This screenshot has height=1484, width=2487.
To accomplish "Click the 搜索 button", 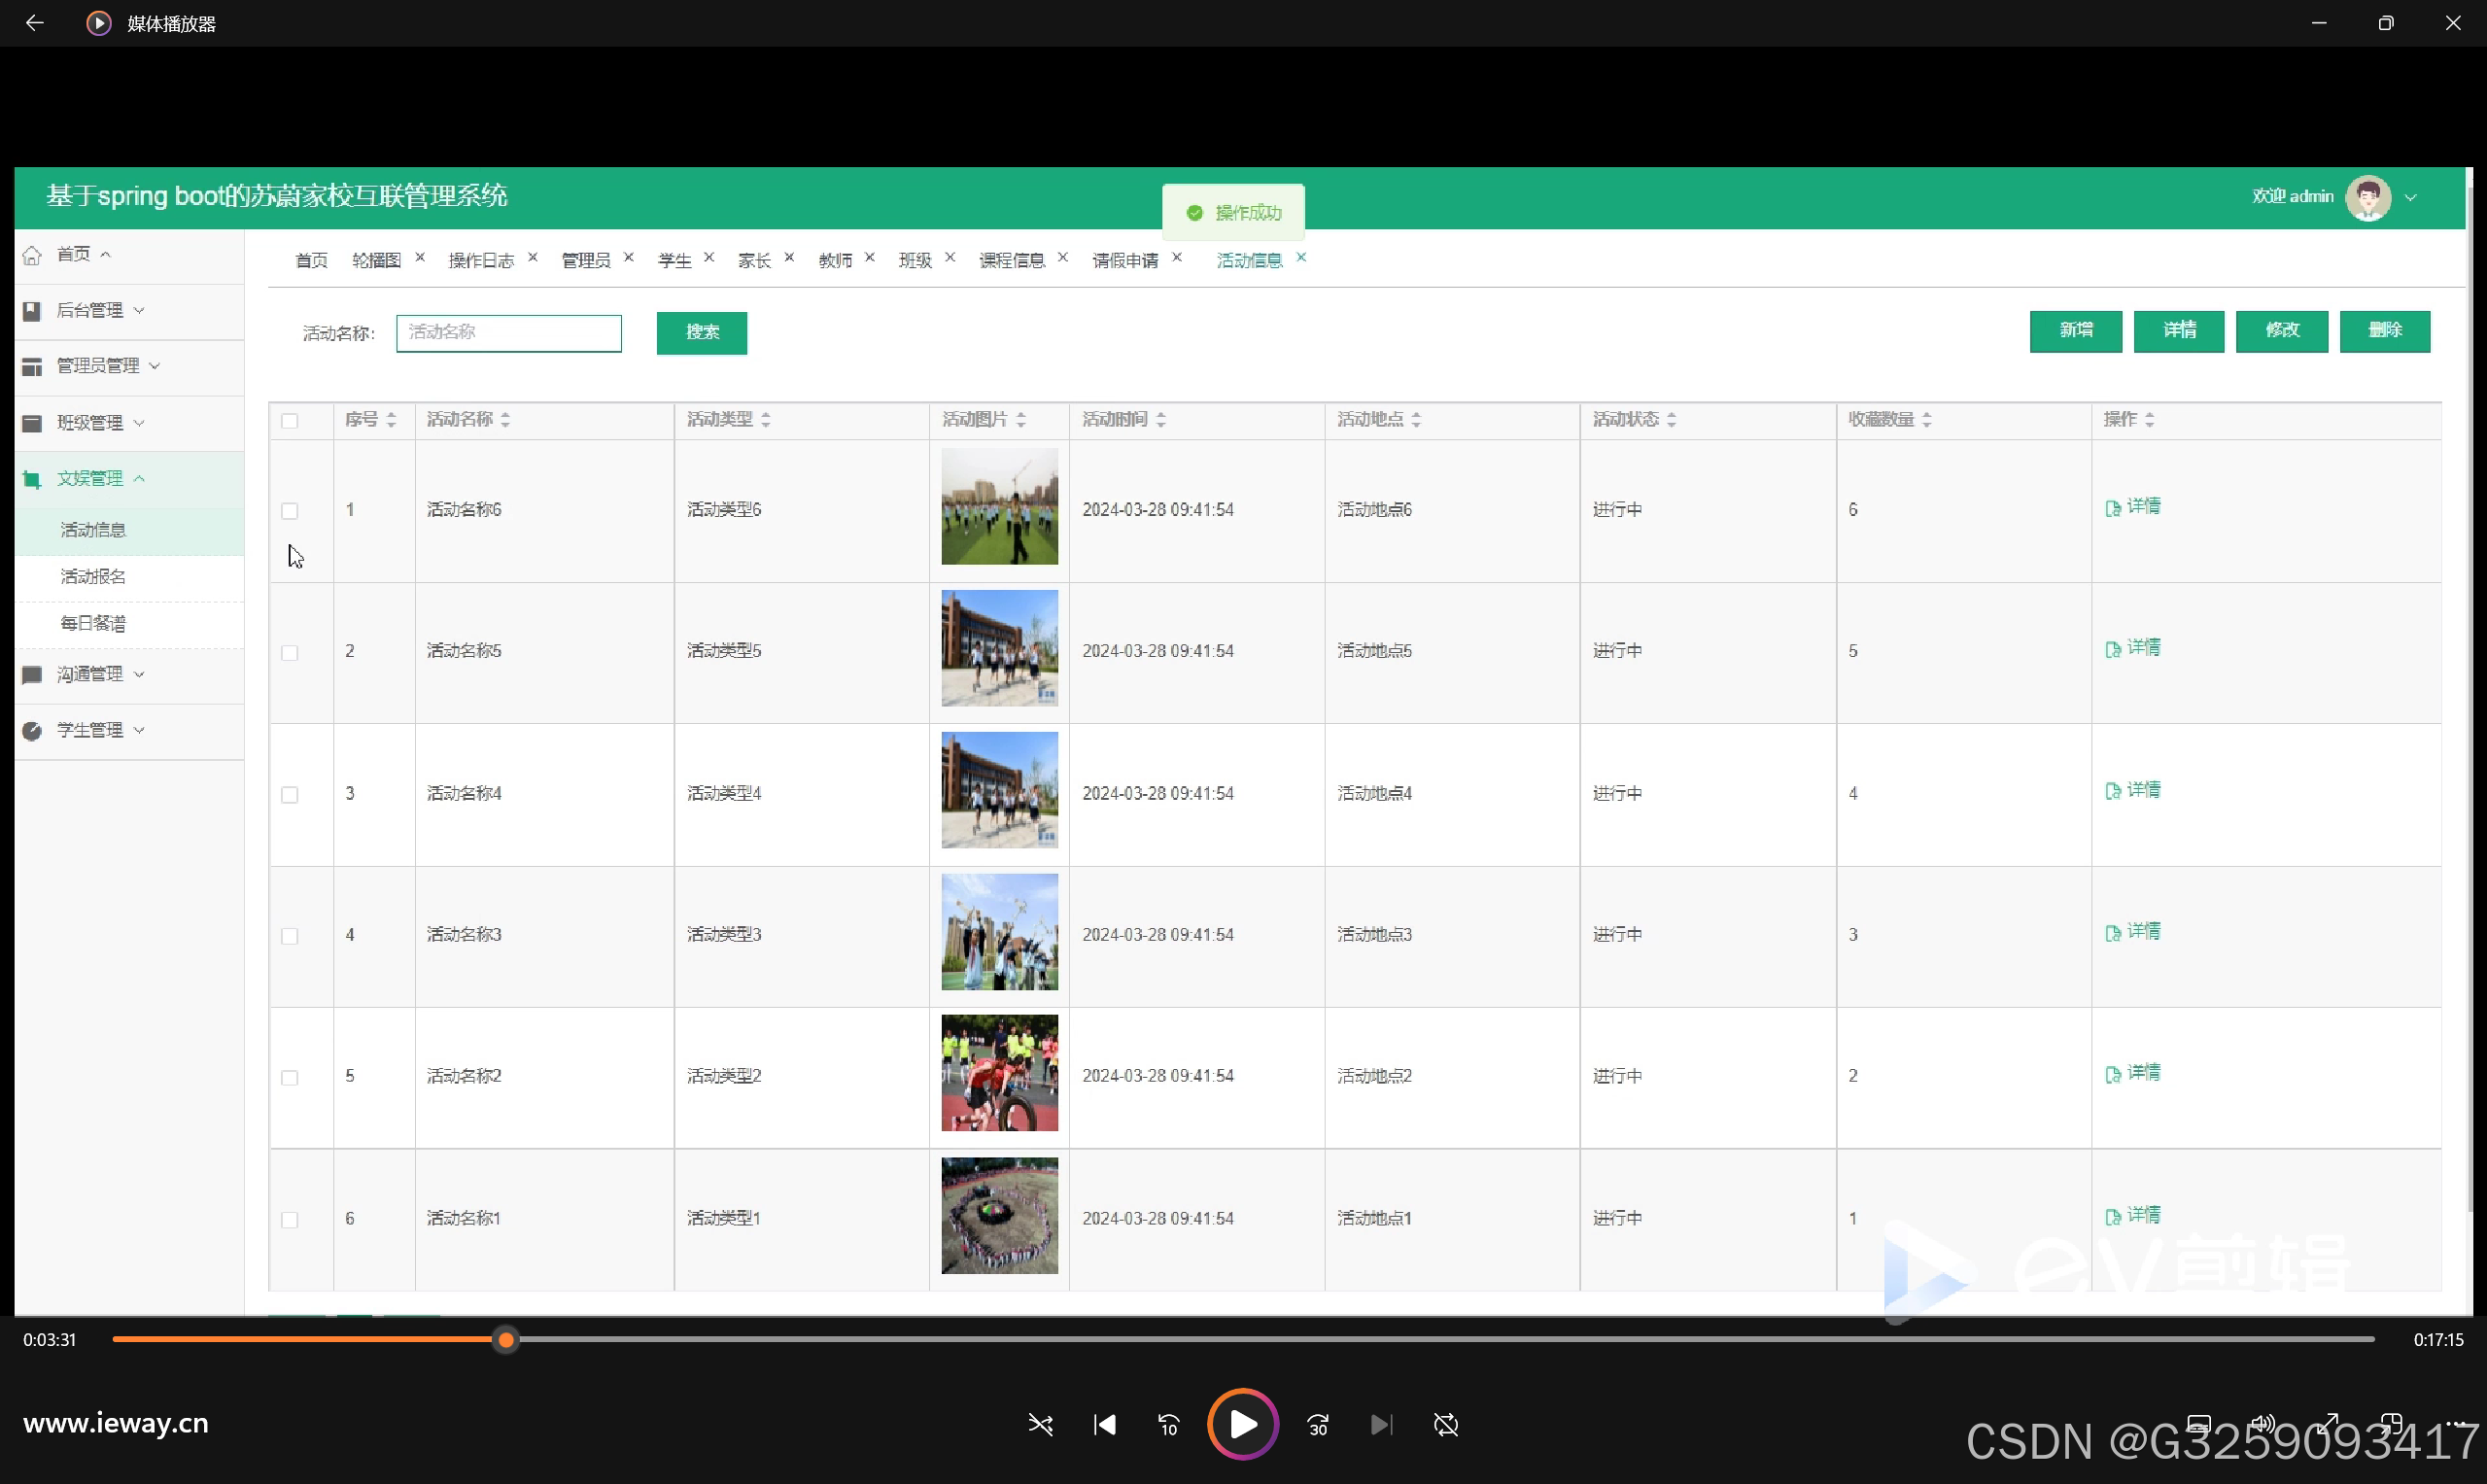I will click(701, 332).
